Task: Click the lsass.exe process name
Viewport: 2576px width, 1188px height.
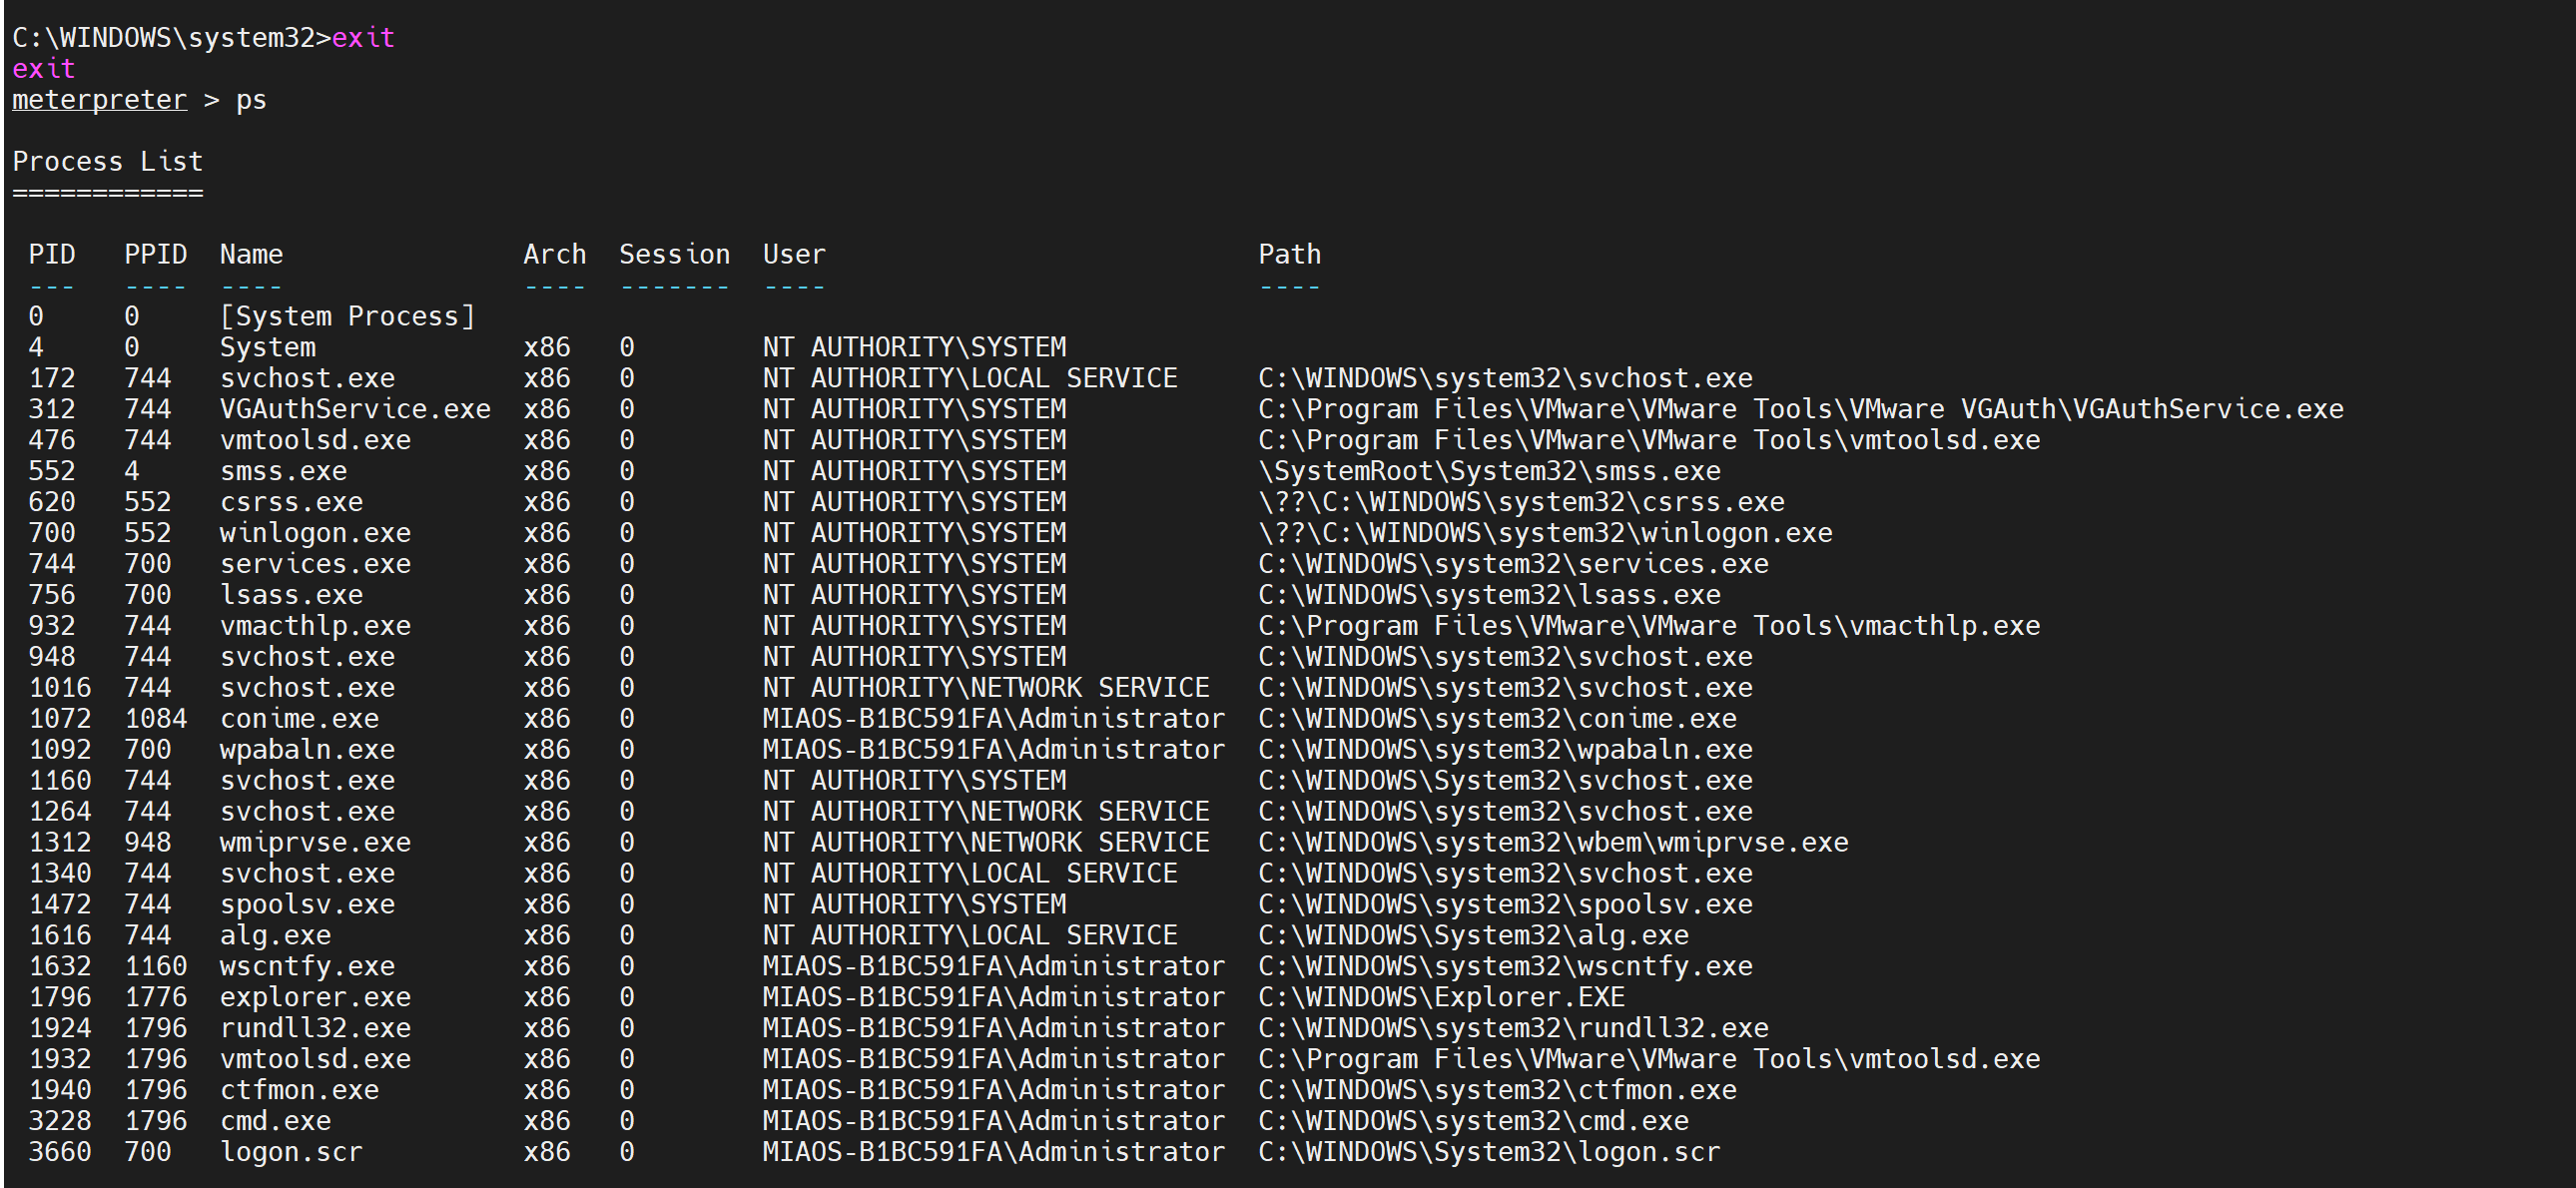Action: 291,595
